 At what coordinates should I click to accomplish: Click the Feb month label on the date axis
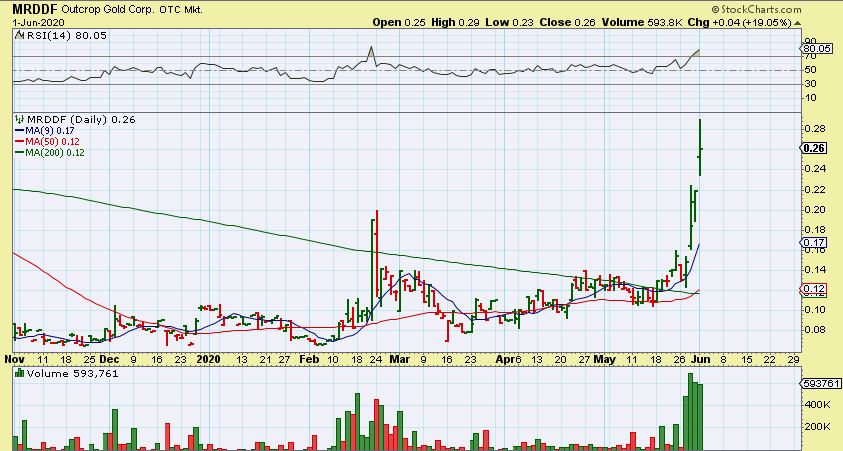coord(310,359)
